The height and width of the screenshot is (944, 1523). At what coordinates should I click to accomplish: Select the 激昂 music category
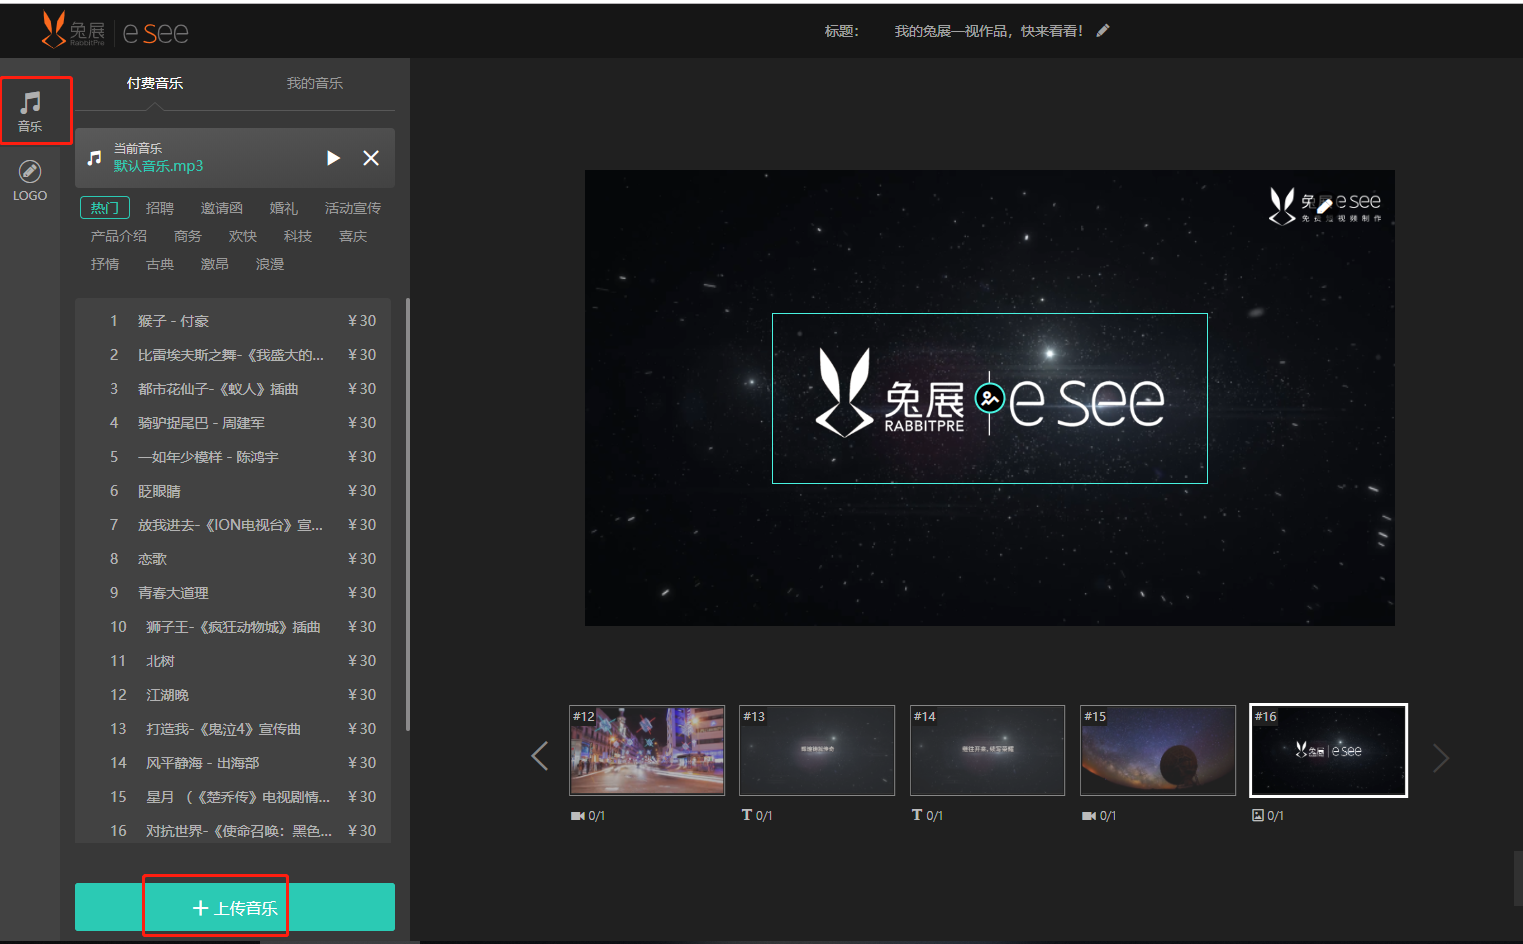(x=215, y=264)
